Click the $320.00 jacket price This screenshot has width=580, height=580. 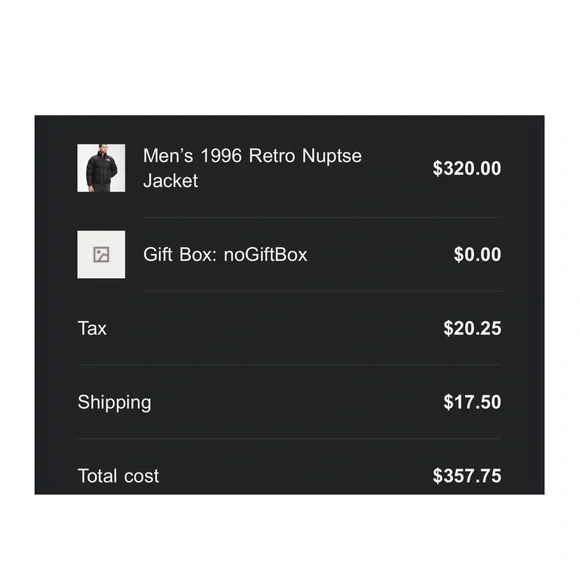coord(467,168)
